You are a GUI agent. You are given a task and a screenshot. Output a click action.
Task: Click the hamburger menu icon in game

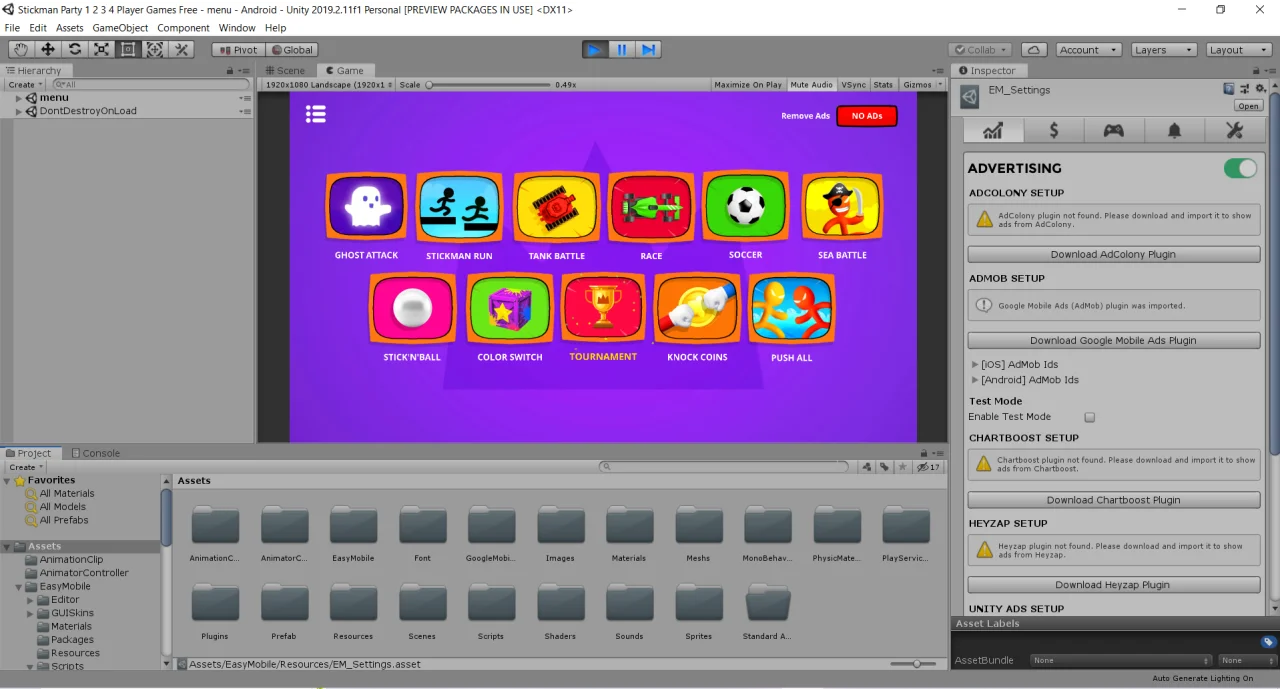click(316, 115)
